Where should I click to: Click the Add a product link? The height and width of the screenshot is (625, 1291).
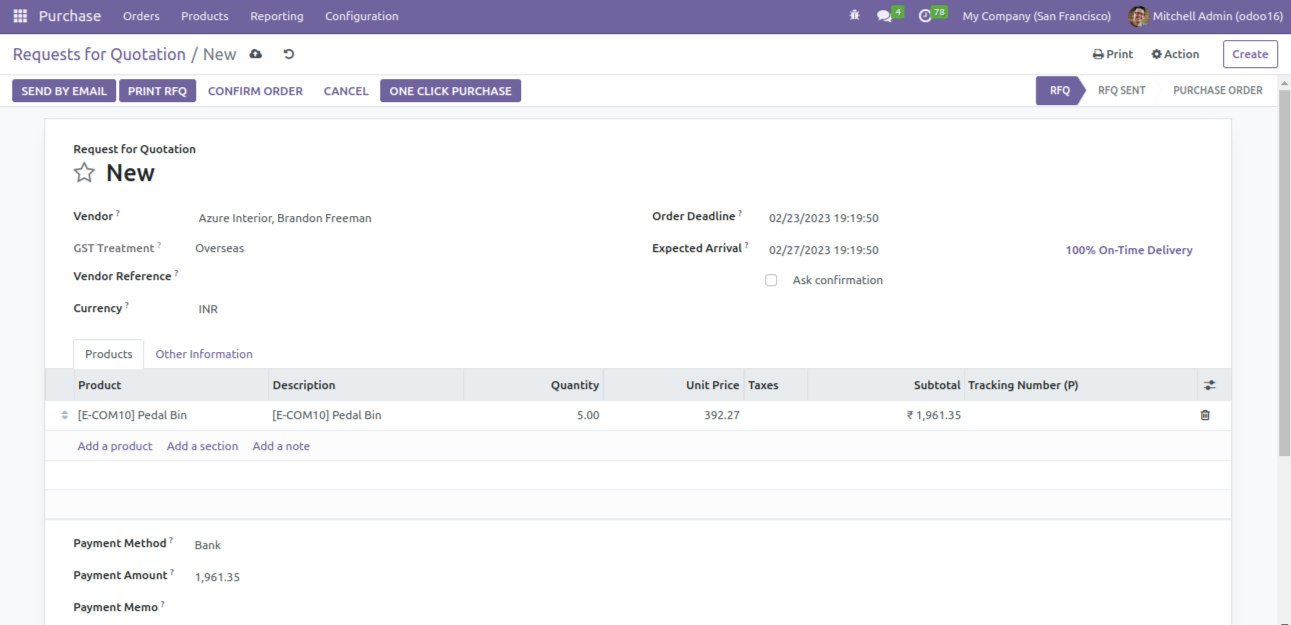[x=115, y=446]
